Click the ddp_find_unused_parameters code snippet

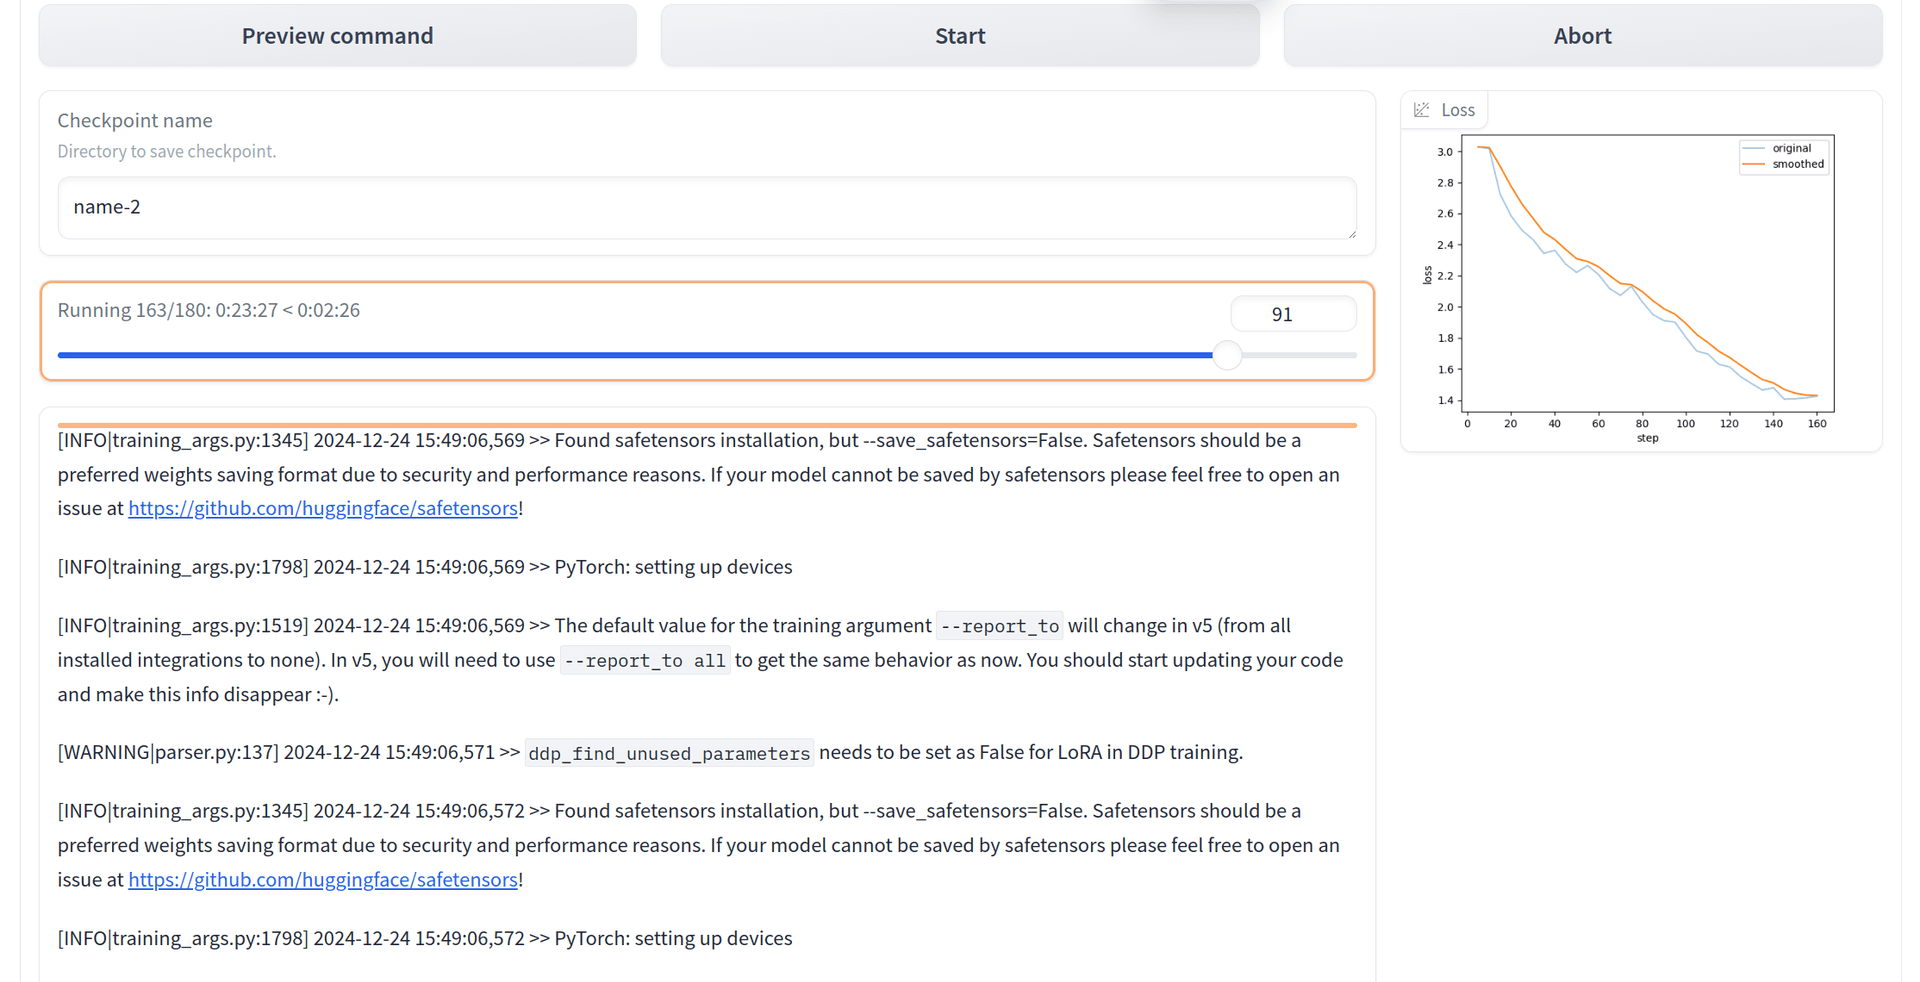[669, 753]
